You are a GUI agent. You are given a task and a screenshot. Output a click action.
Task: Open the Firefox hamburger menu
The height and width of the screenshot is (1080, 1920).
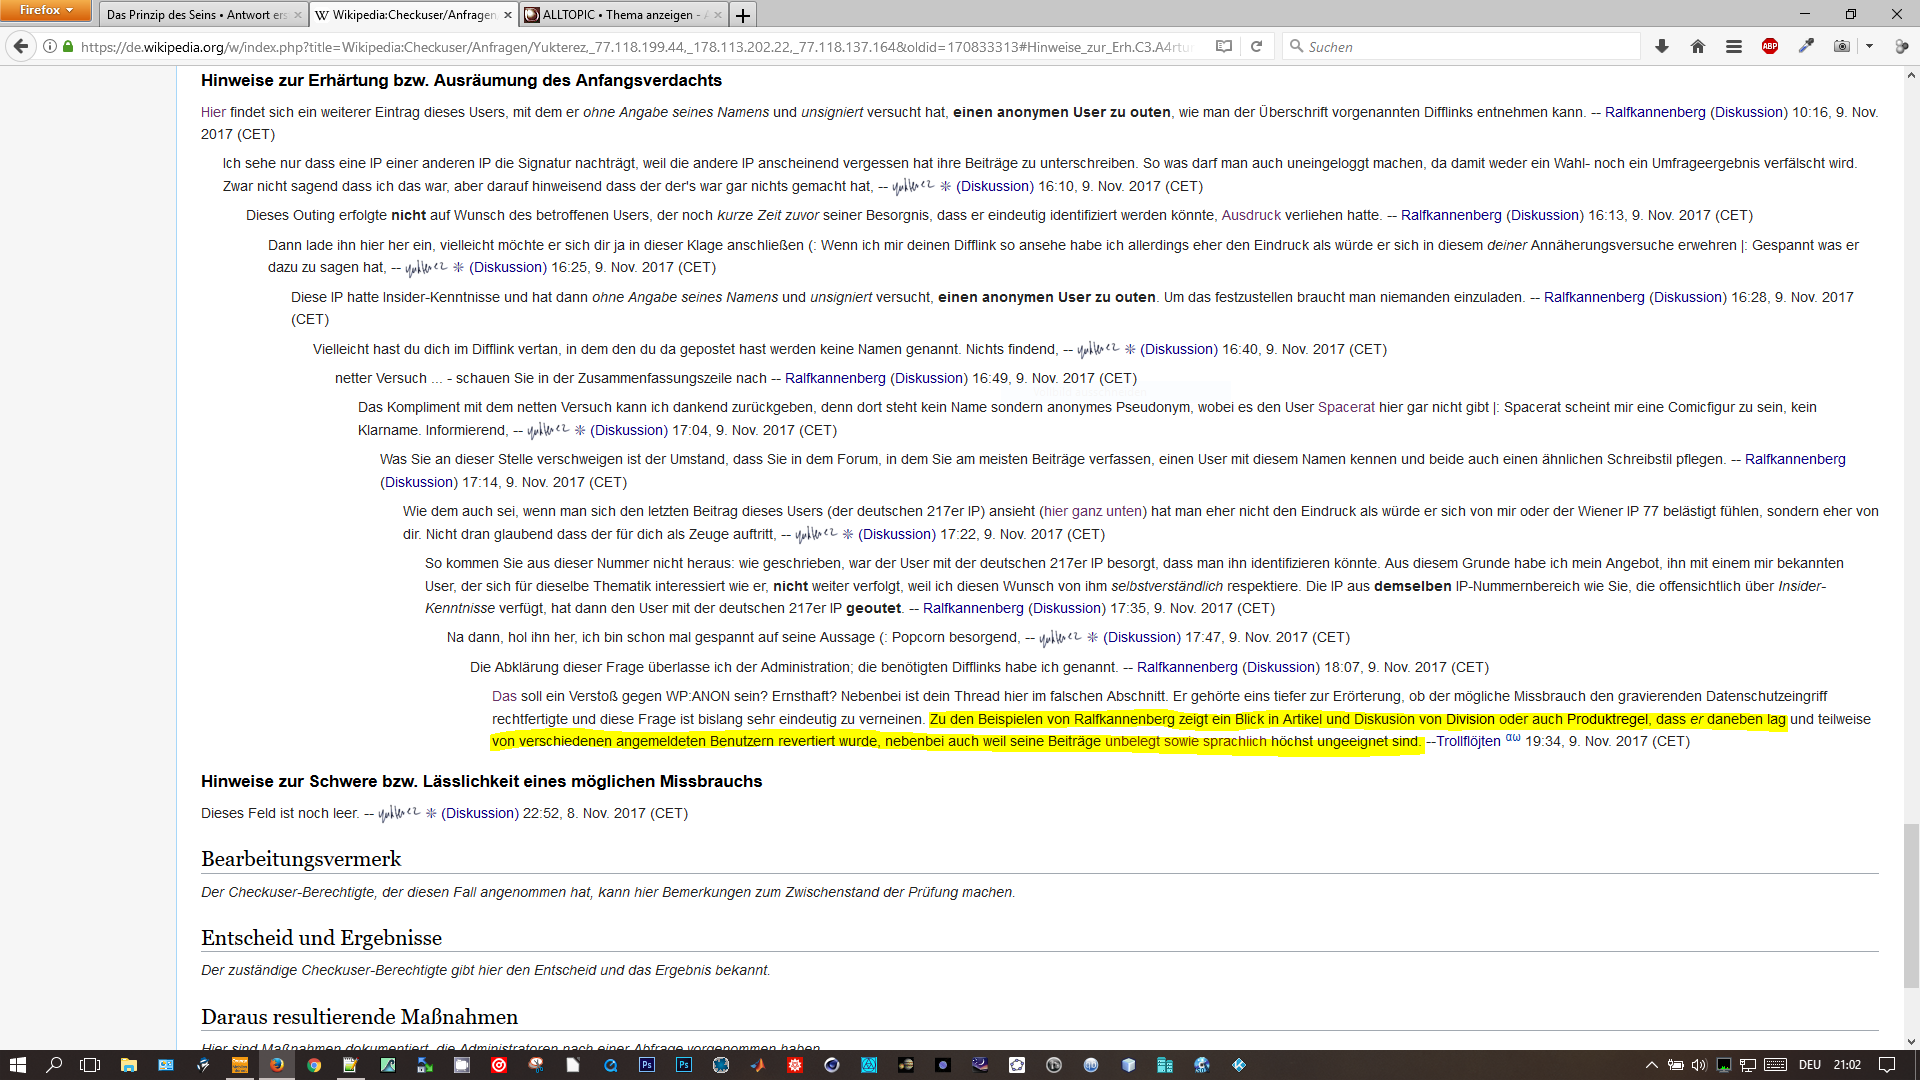click(x=1734, y=46)
